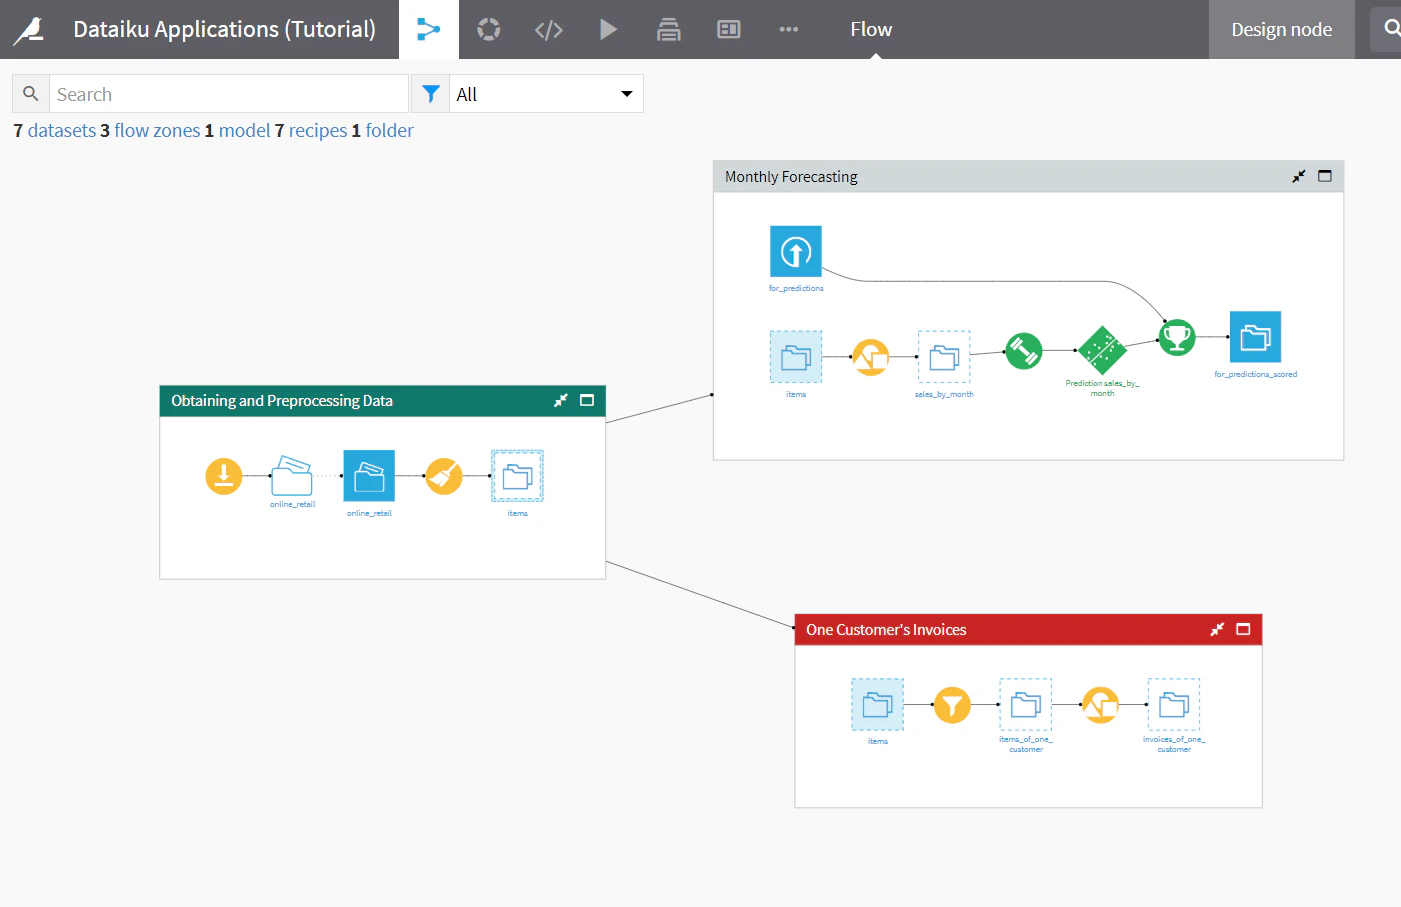Click the sales_by_month label text
The height and width of the screenshot is (907, 1401).
pos(944,394)
